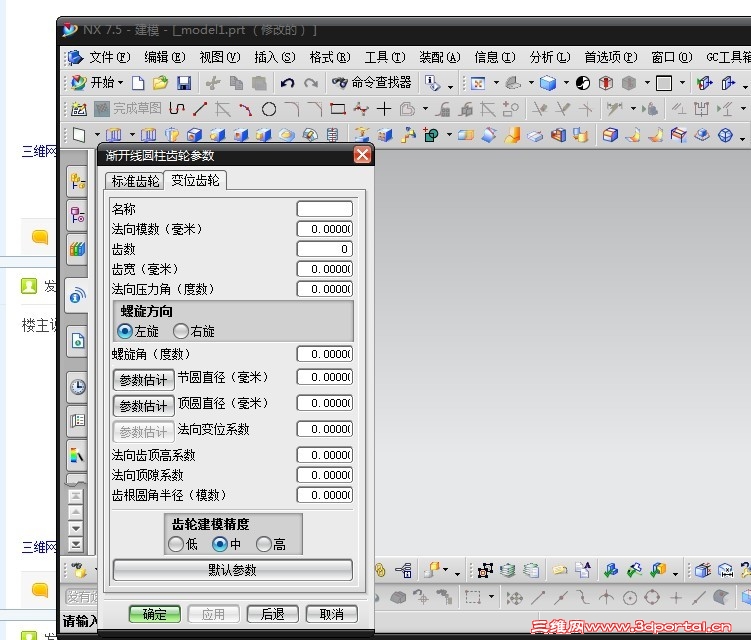The width and height of the screenshot is (751, 640).
Task: Click the Open folder icon
Action: pyautogui.click(x=160, y=83)
